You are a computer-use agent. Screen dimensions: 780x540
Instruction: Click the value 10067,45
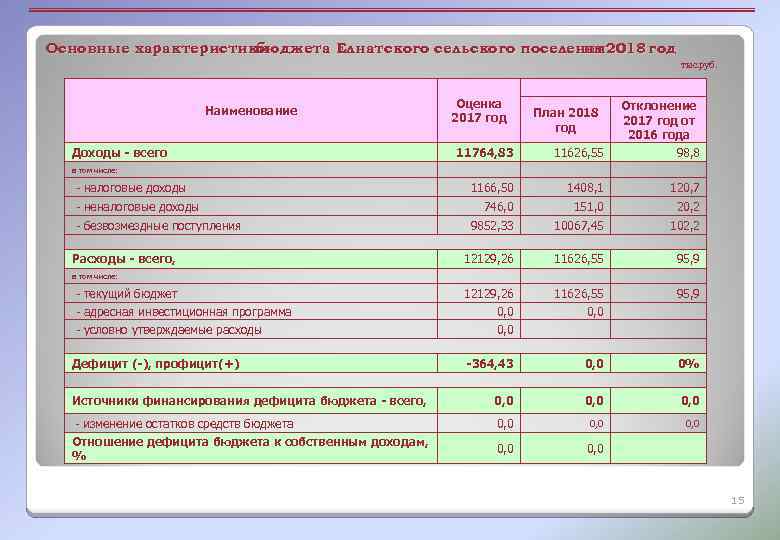tap(579, 226)
